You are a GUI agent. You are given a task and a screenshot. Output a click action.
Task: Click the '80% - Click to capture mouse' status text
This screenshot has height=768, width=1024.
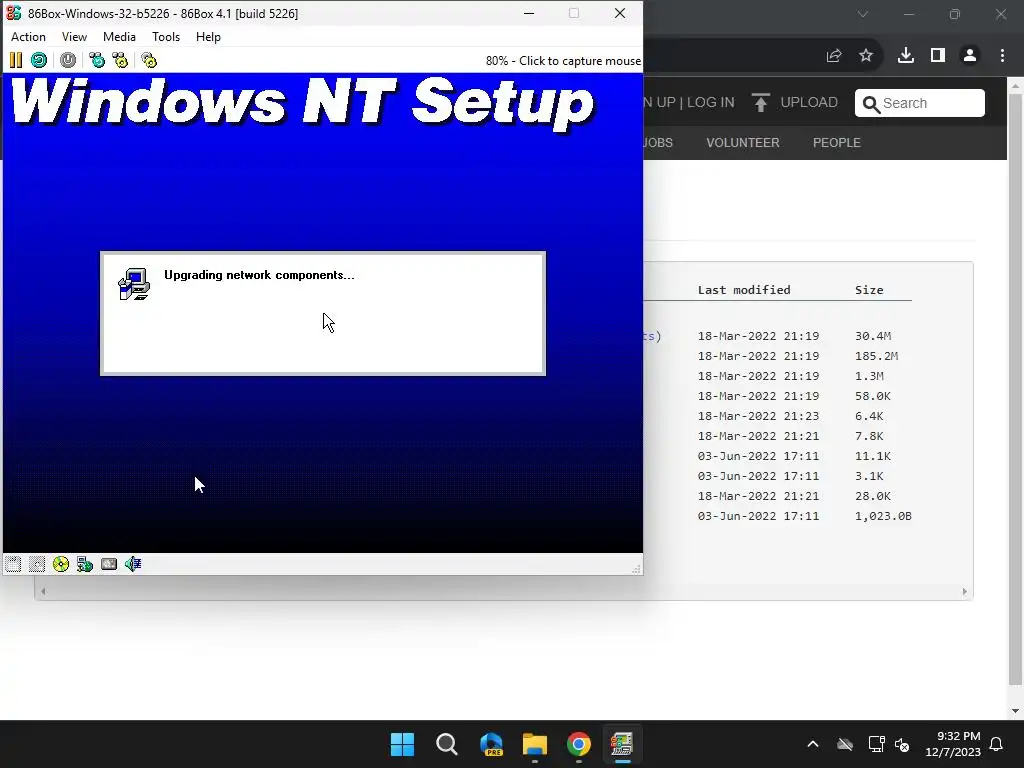(563, 61)
